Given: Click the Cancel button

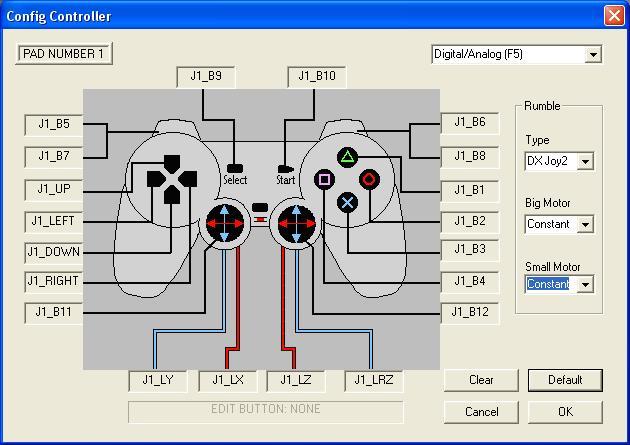Looking at the screenshot, I should pos(481,412).
